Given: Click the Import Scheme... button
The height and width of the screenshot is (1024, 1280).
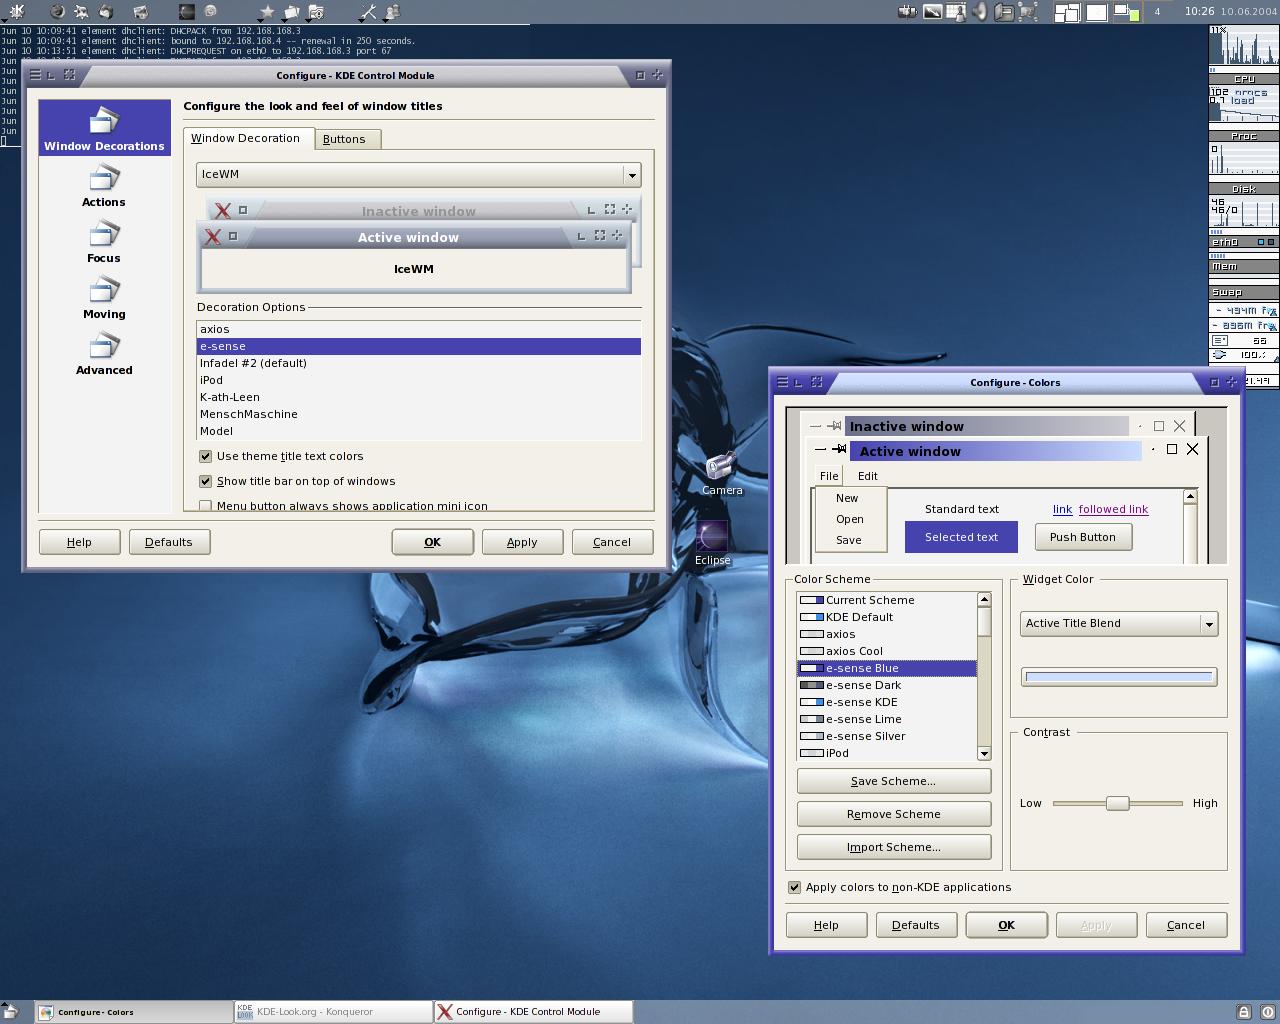Looking at the screenshot, I should point(893,847).
